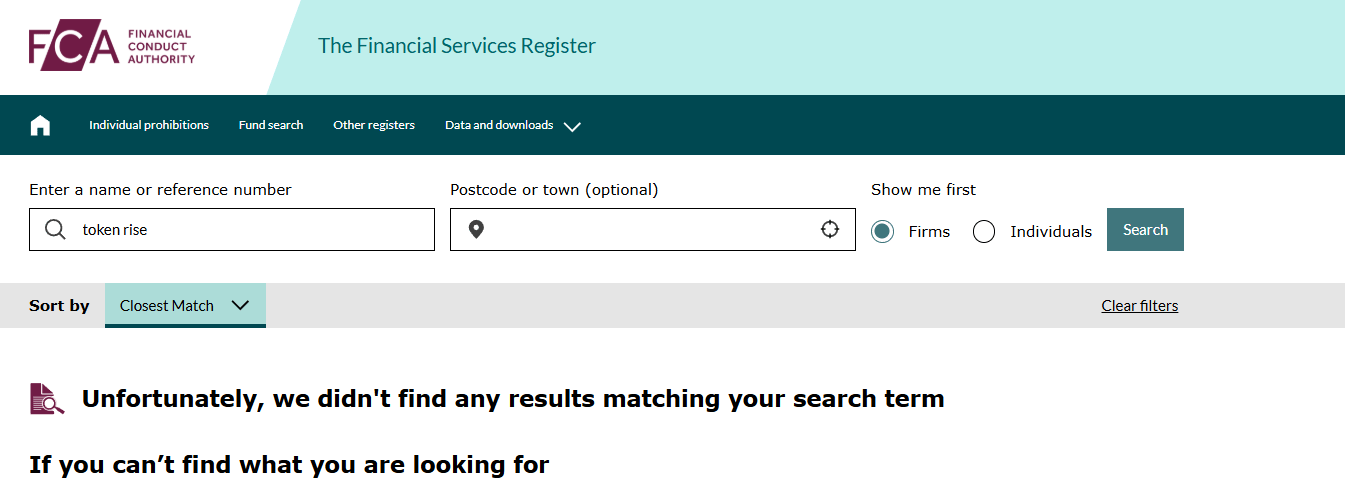Image resolution: width=1345 pixels, height=494 pixels.
Task: Open the Closest Match sort dropdown
Action: 185,306
